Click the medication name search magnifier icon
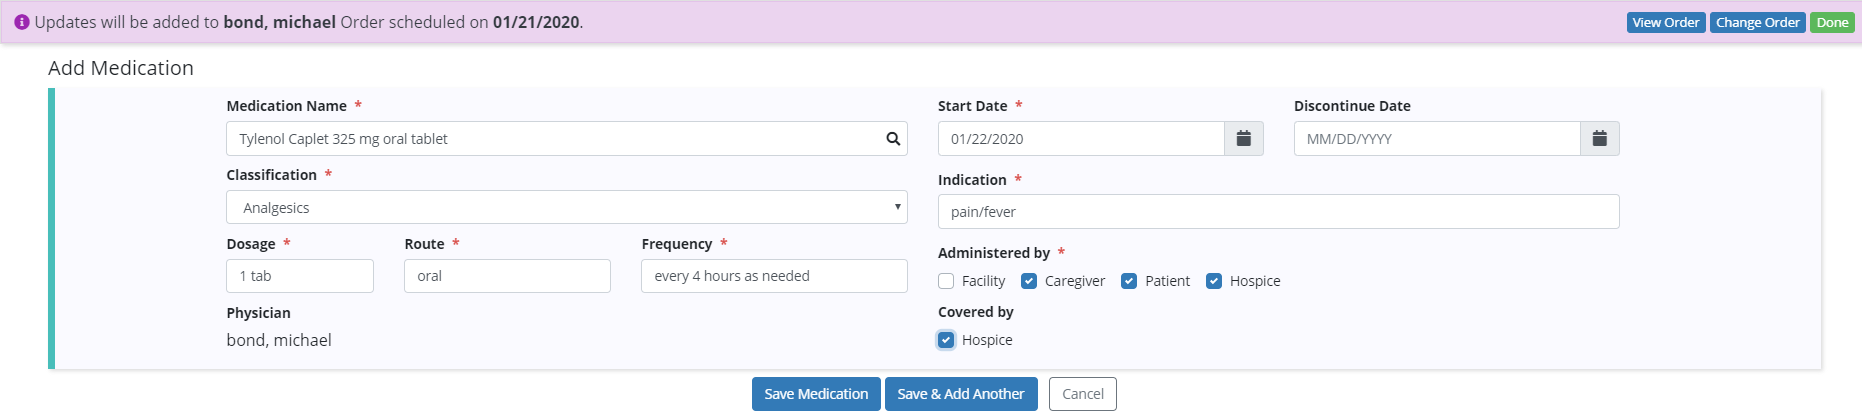Screen dimensions: 1862x415 click(x=893, y=139)
